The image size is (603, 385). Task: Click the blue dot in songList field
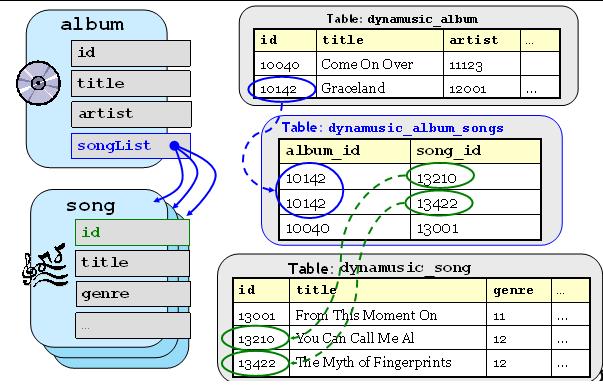(174, 146)
